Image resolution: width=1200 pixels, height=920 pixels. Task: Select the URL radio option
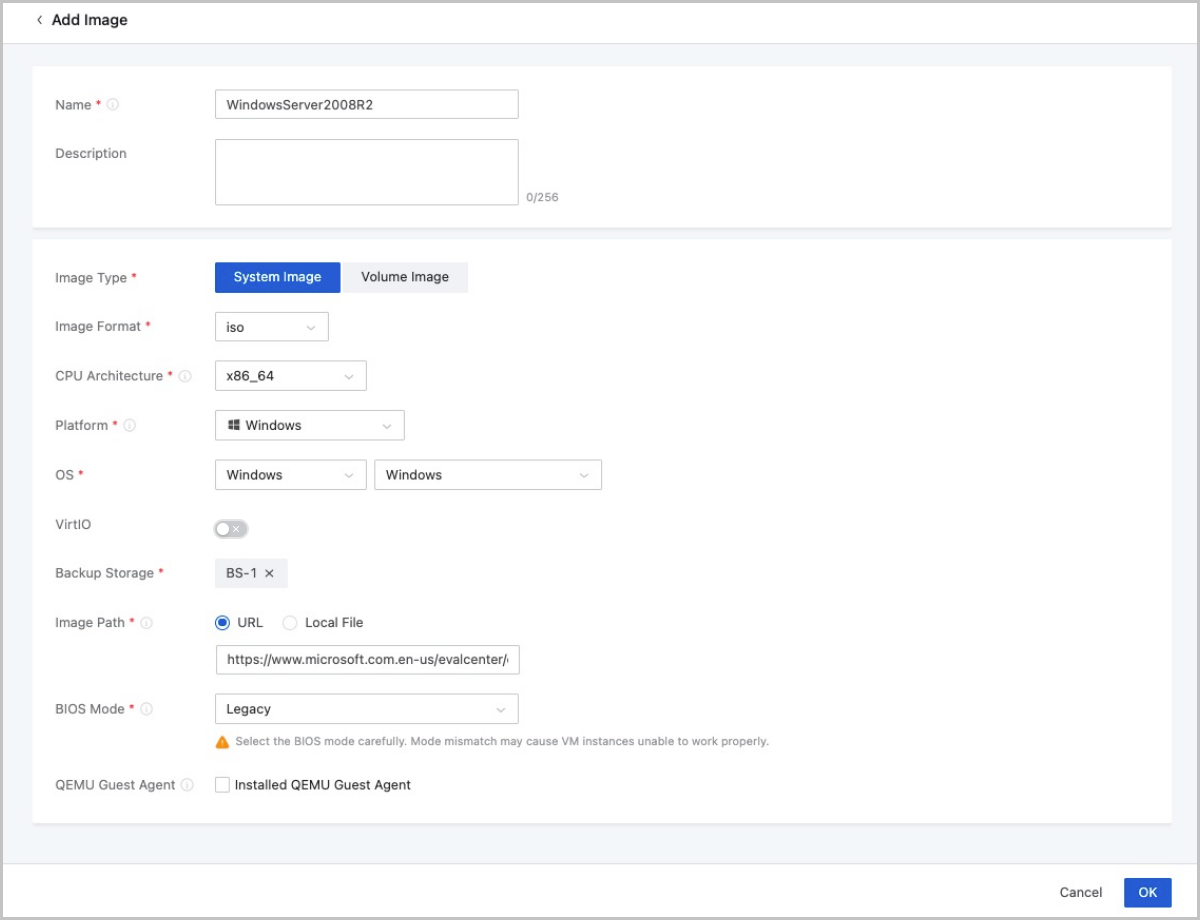(222, 623)
